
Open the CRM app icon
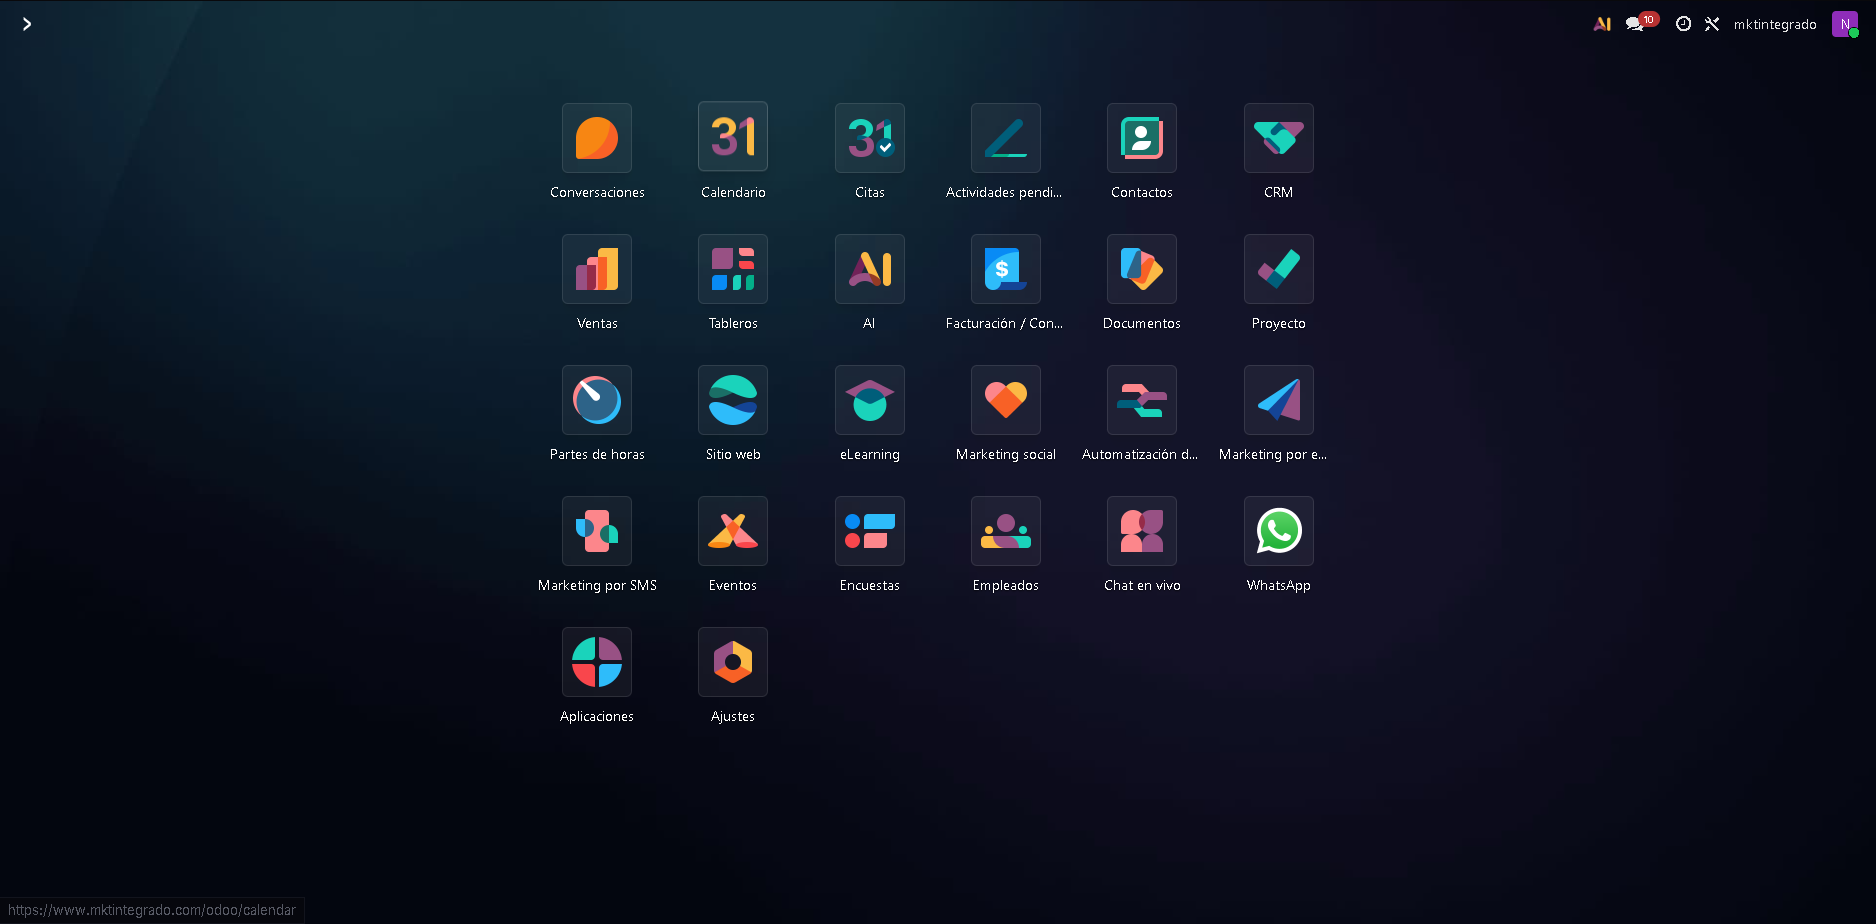1278,139
